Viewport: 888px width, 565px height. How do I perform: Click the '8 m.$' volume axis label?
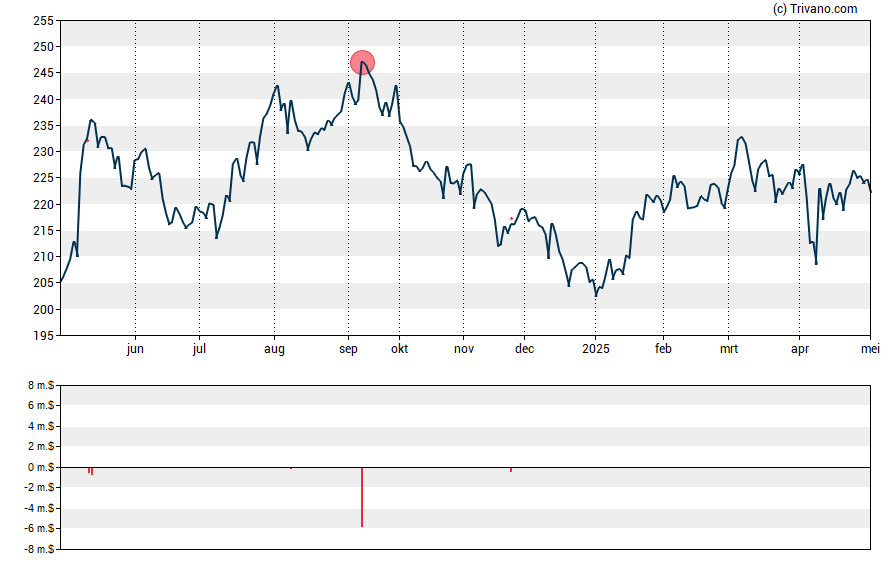(41, 385)
